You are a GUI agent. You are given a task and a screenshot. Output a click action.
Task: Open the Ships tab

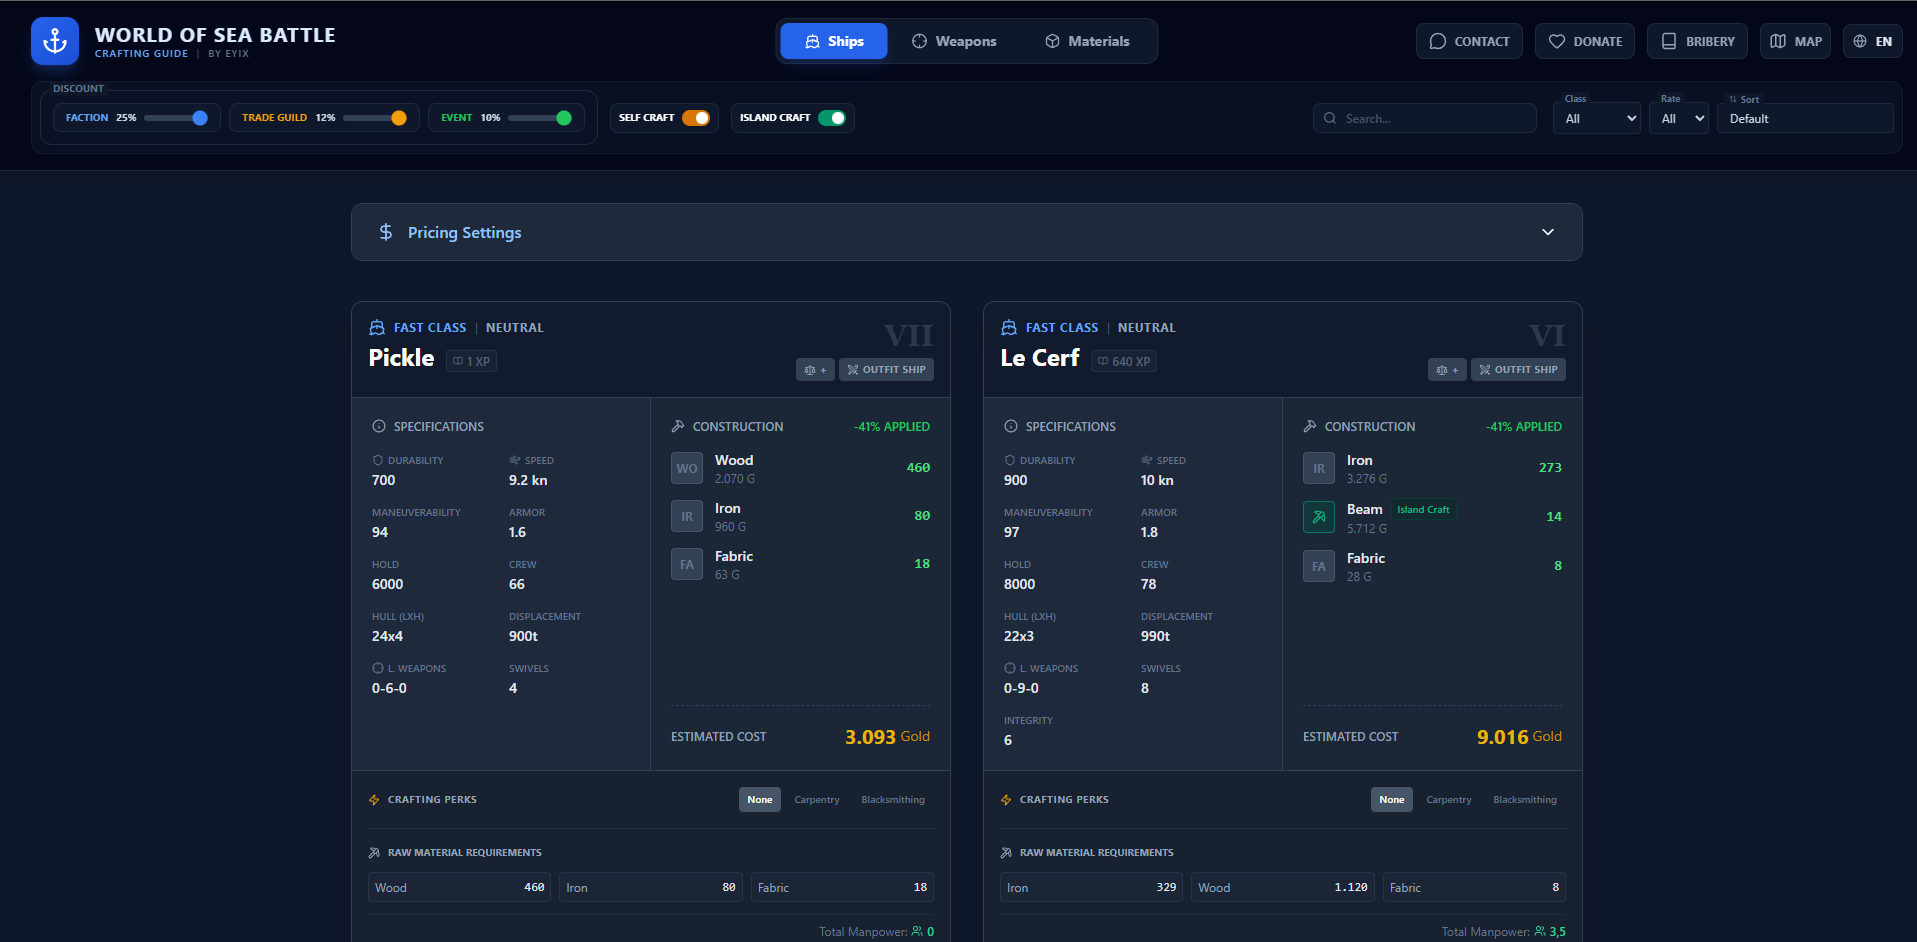(834, 41)
